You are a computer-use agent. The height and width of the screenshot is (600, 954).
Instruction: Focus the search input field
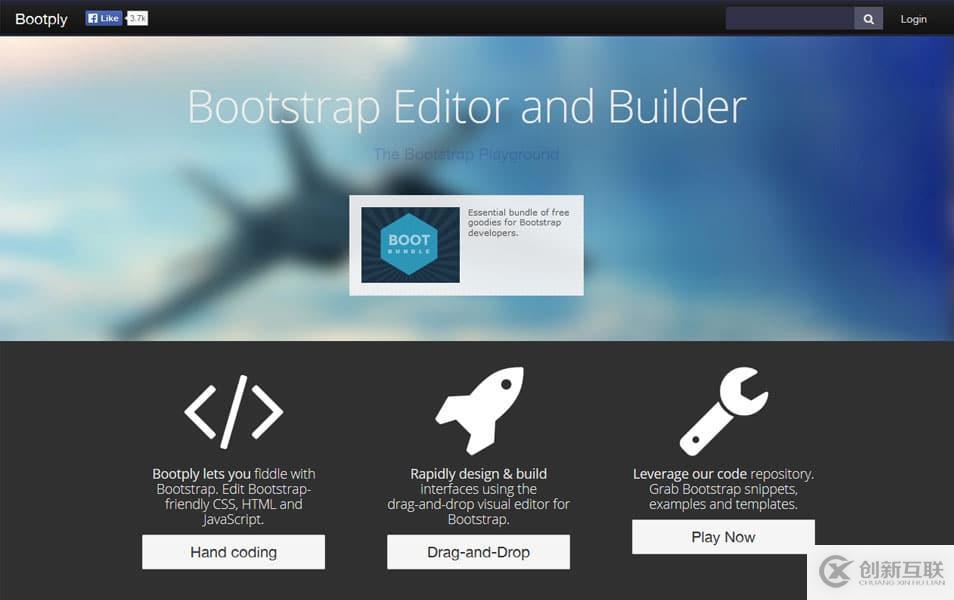[x=790, y=18]
